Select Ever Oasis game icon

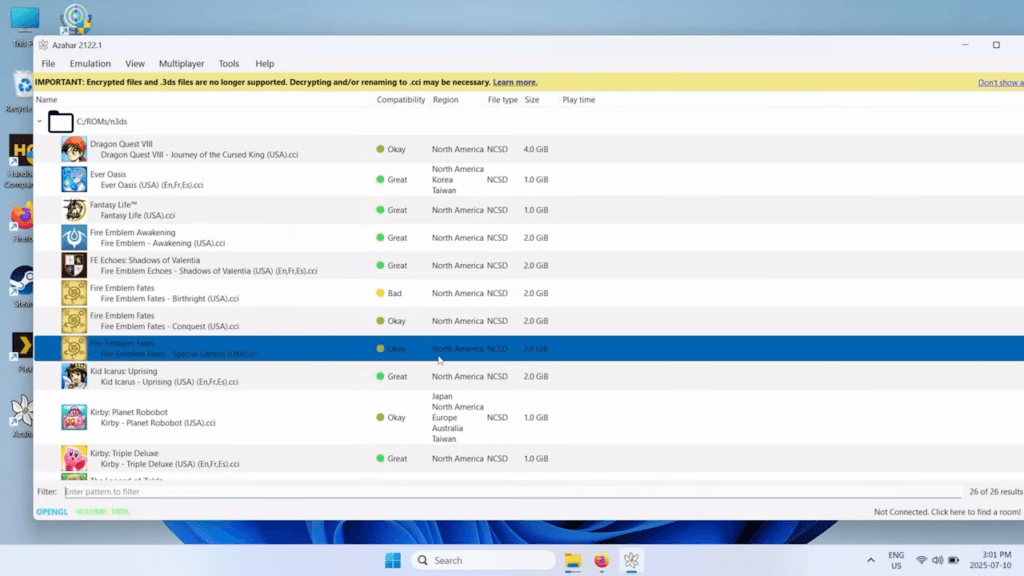(74, 179)
